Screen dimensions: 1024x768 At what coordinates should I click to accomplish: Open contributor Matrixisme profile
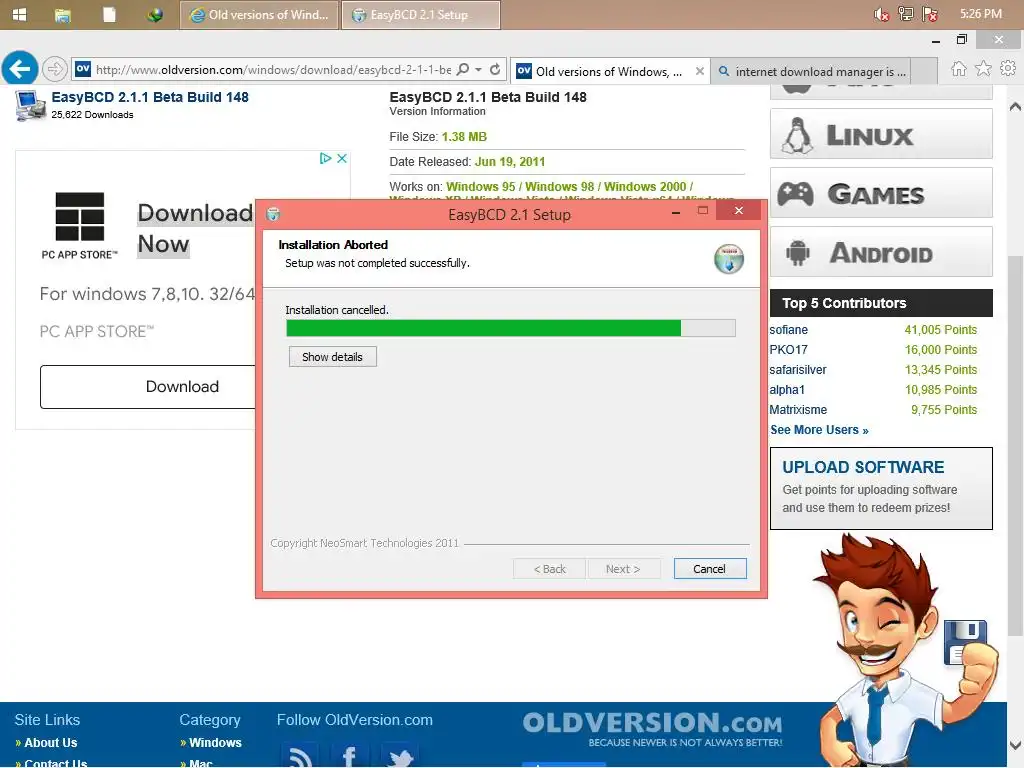[797, 409]
